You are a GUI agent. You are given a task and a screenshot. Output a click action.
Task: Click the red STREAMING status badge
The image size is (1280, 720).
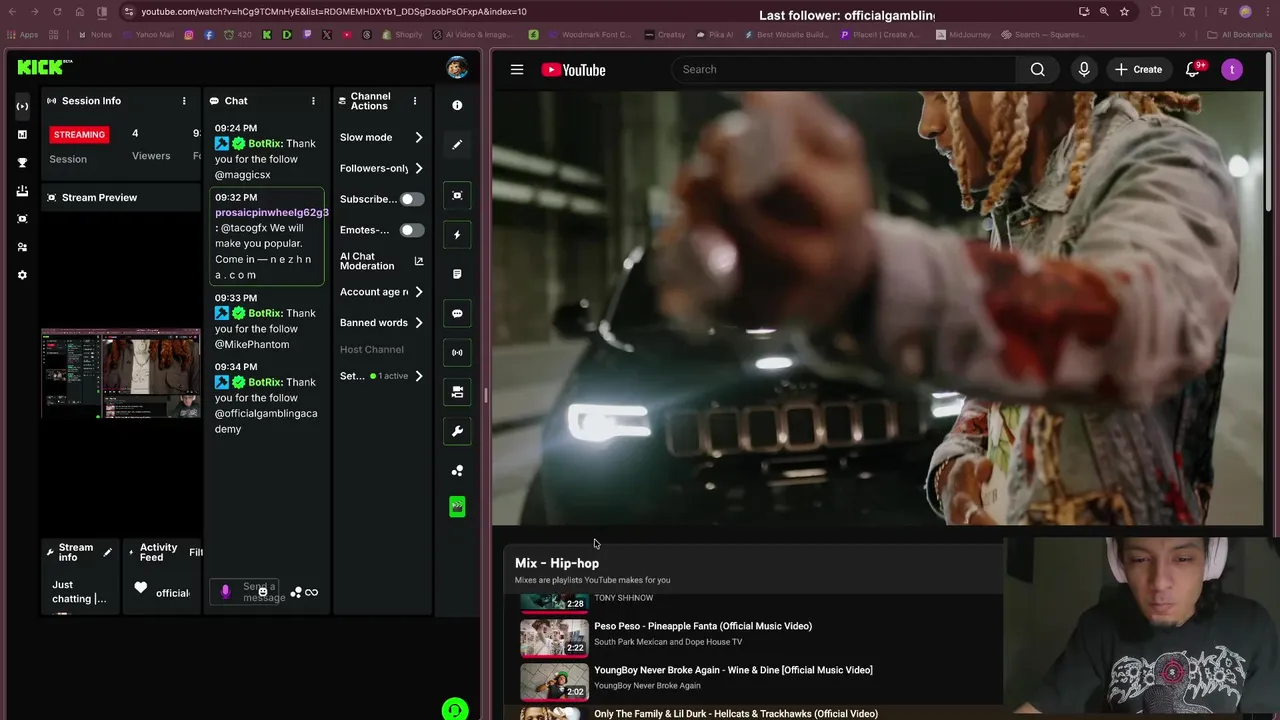pos(79,134)
